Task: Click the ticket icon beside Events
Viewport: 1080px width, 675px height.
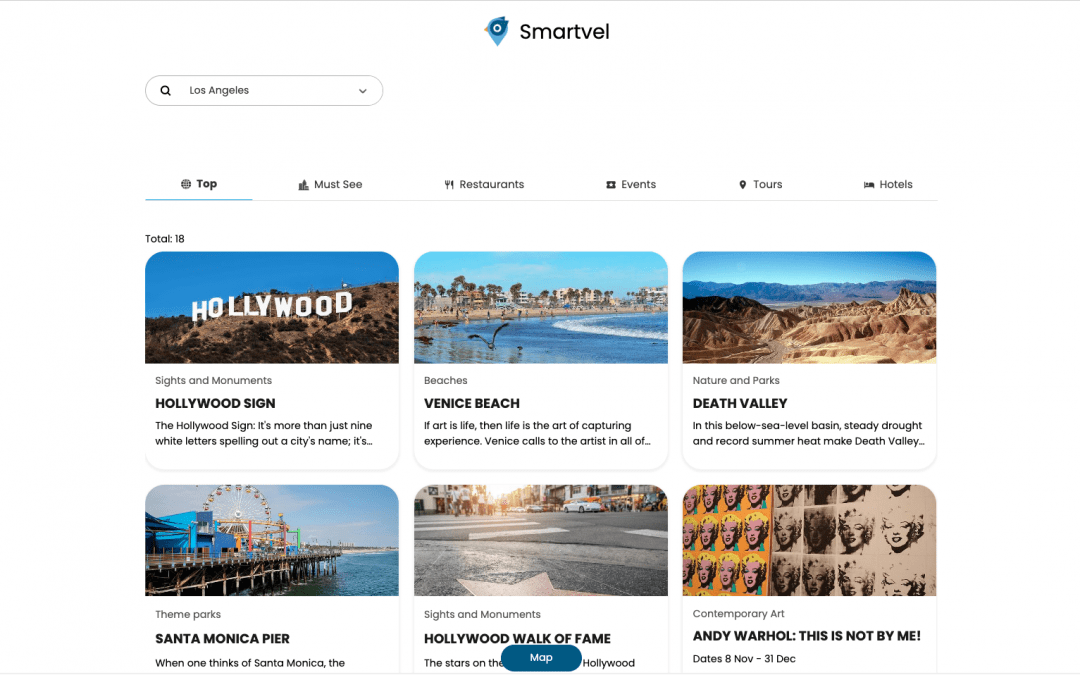Action: pos(611,185)
